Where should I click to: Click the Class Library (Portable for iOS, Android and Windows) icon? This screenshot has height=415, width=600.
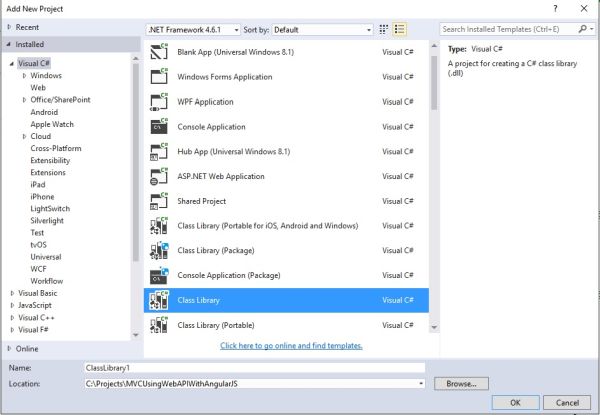click(x=159, y=226)
